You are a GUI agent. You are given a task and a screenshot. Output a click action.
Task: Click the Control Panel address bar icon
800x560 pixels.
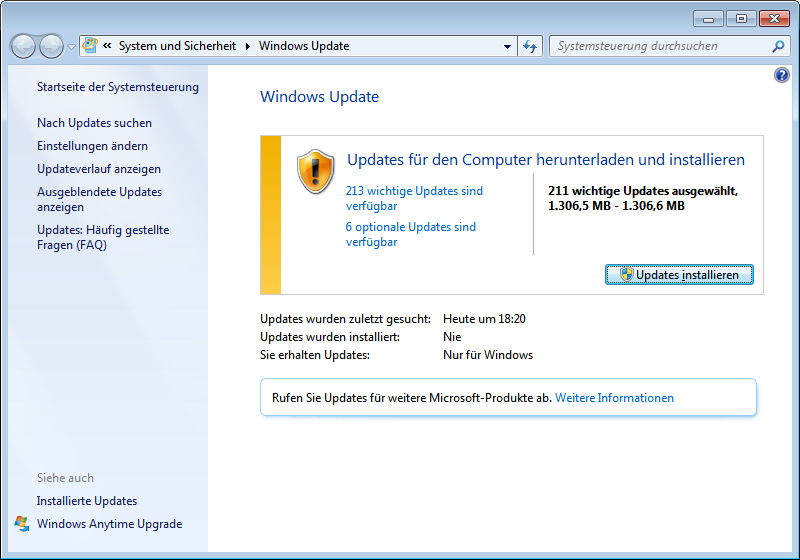pyautogui.click(x=90, y=45)
